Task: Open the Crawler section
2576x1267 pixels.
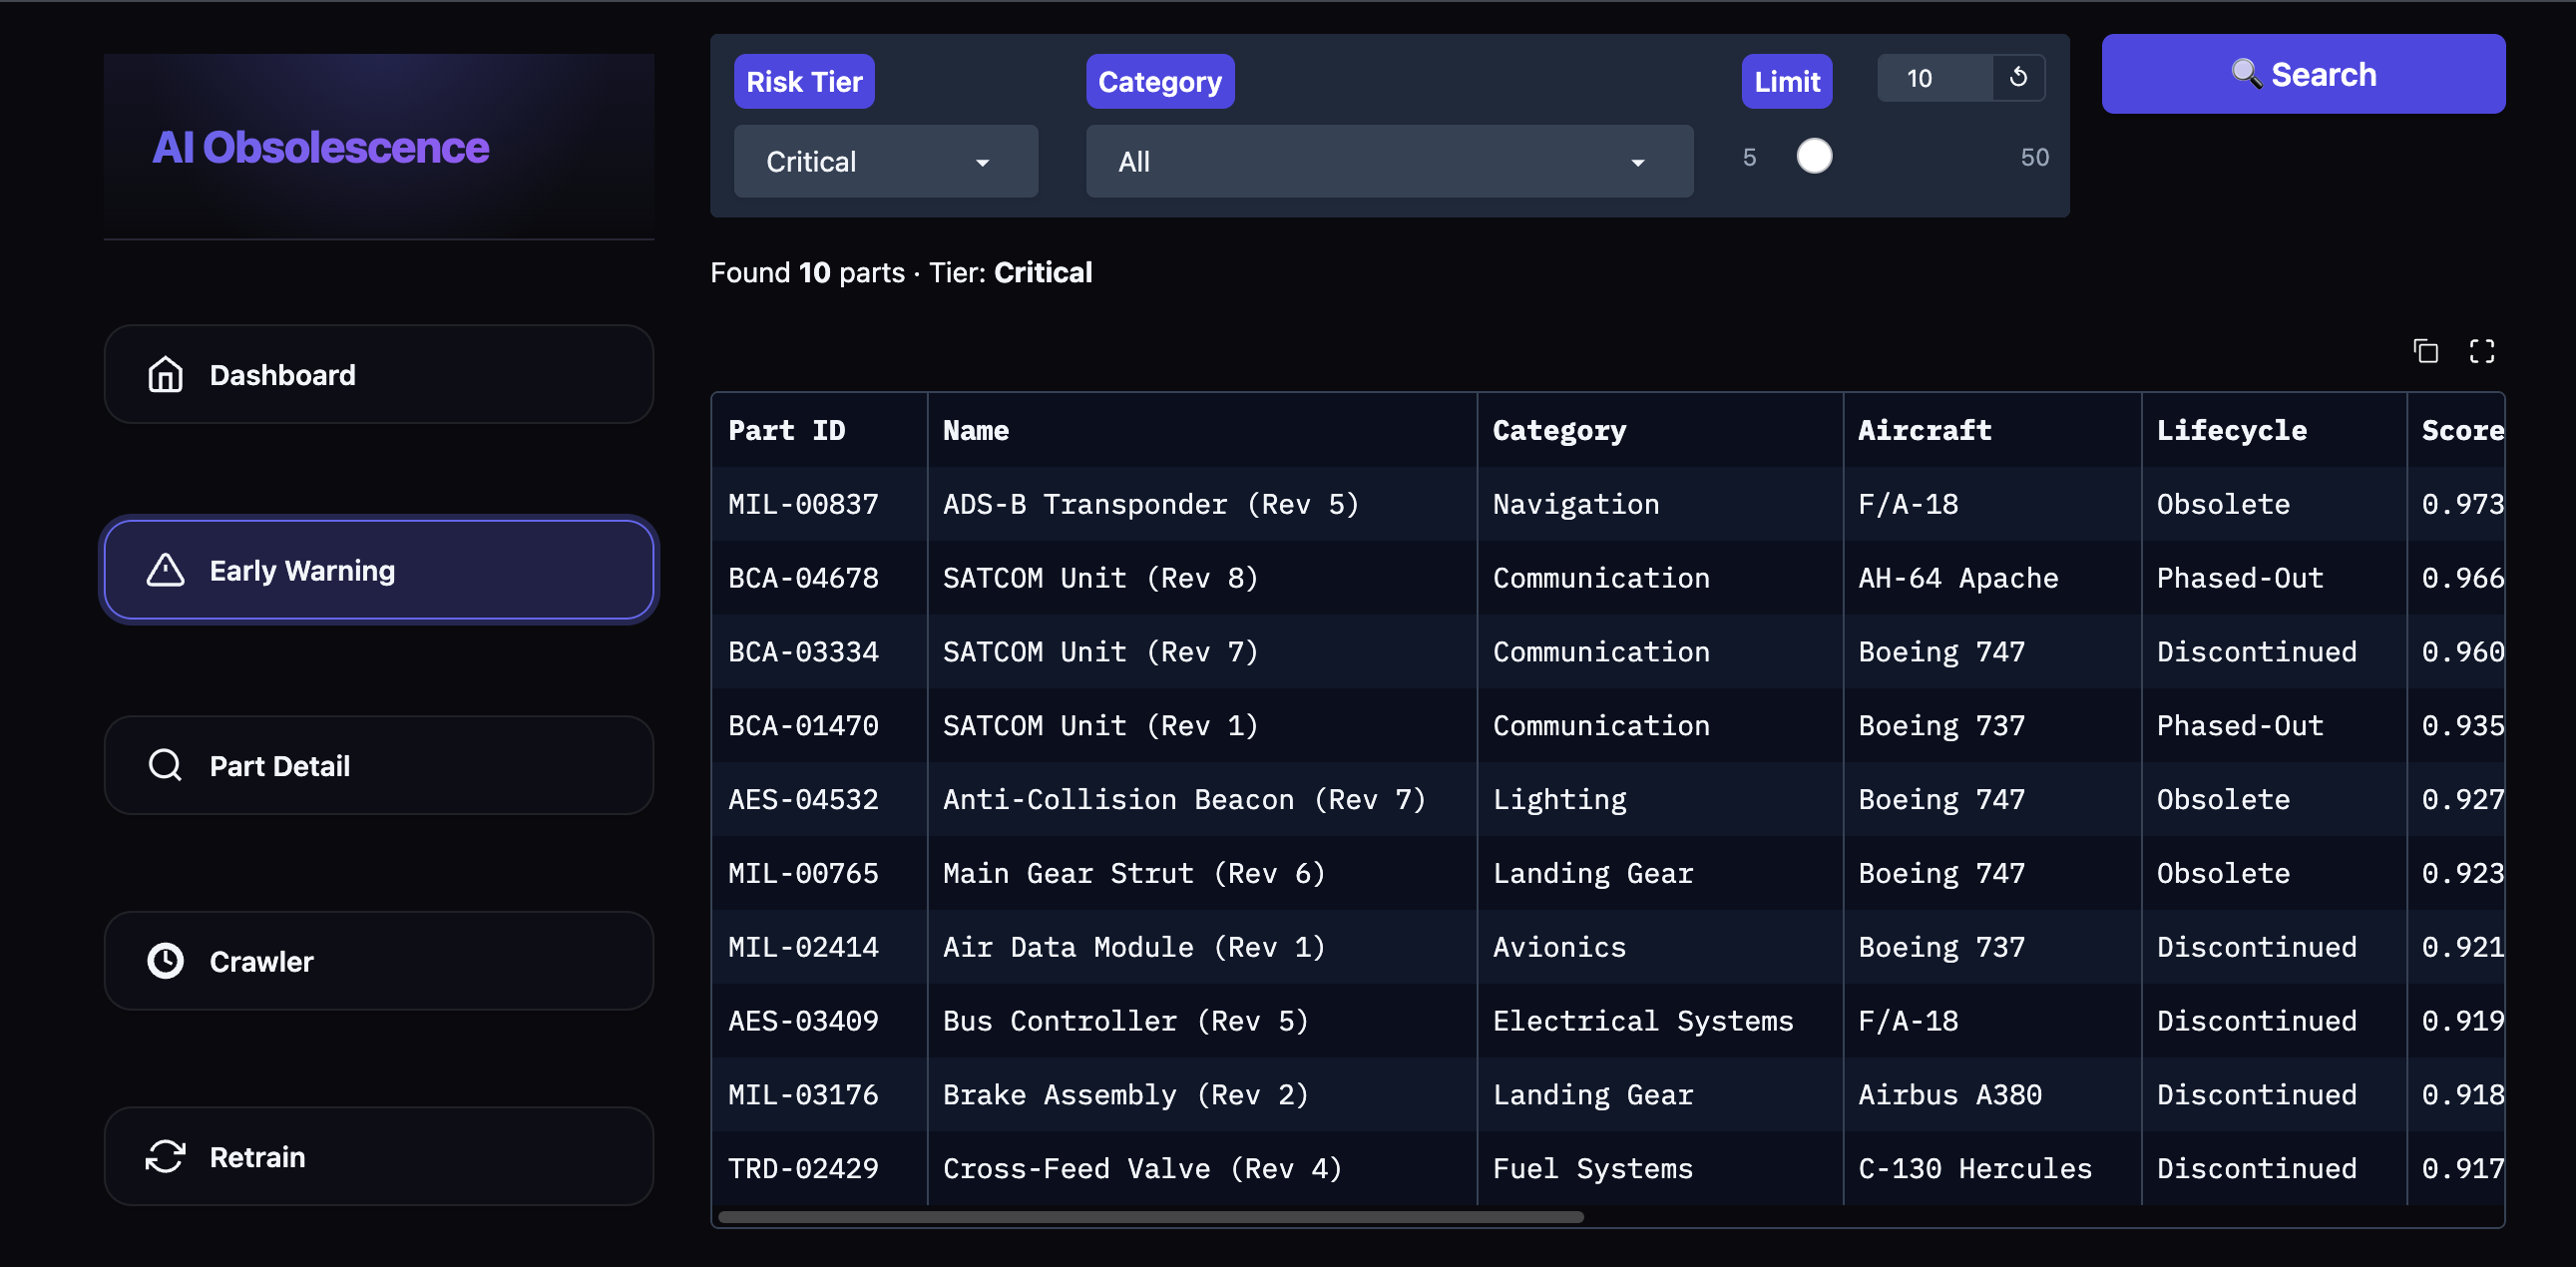Action: coord(378,961)
